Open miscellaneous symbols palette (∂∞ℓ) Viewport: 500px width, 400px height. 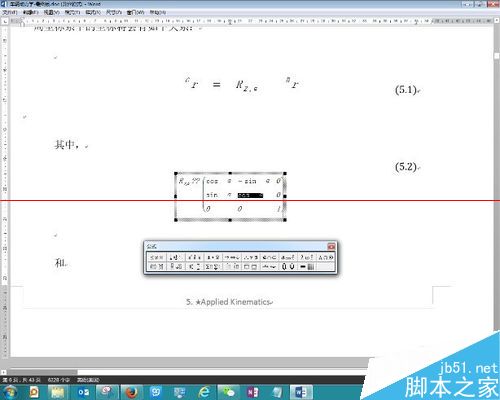(289, 257)
